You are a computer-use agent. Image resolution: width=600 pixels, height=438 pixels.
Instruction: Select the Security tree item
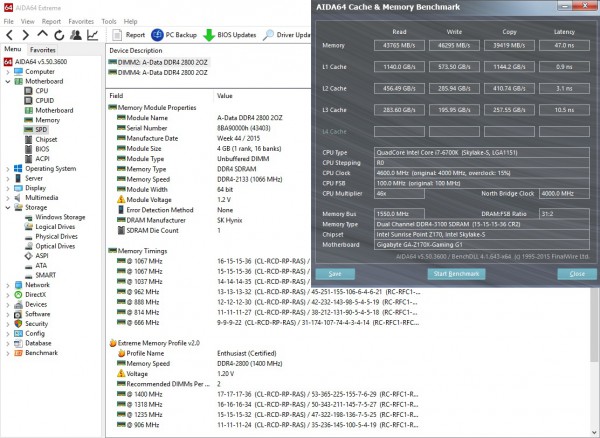31,324
